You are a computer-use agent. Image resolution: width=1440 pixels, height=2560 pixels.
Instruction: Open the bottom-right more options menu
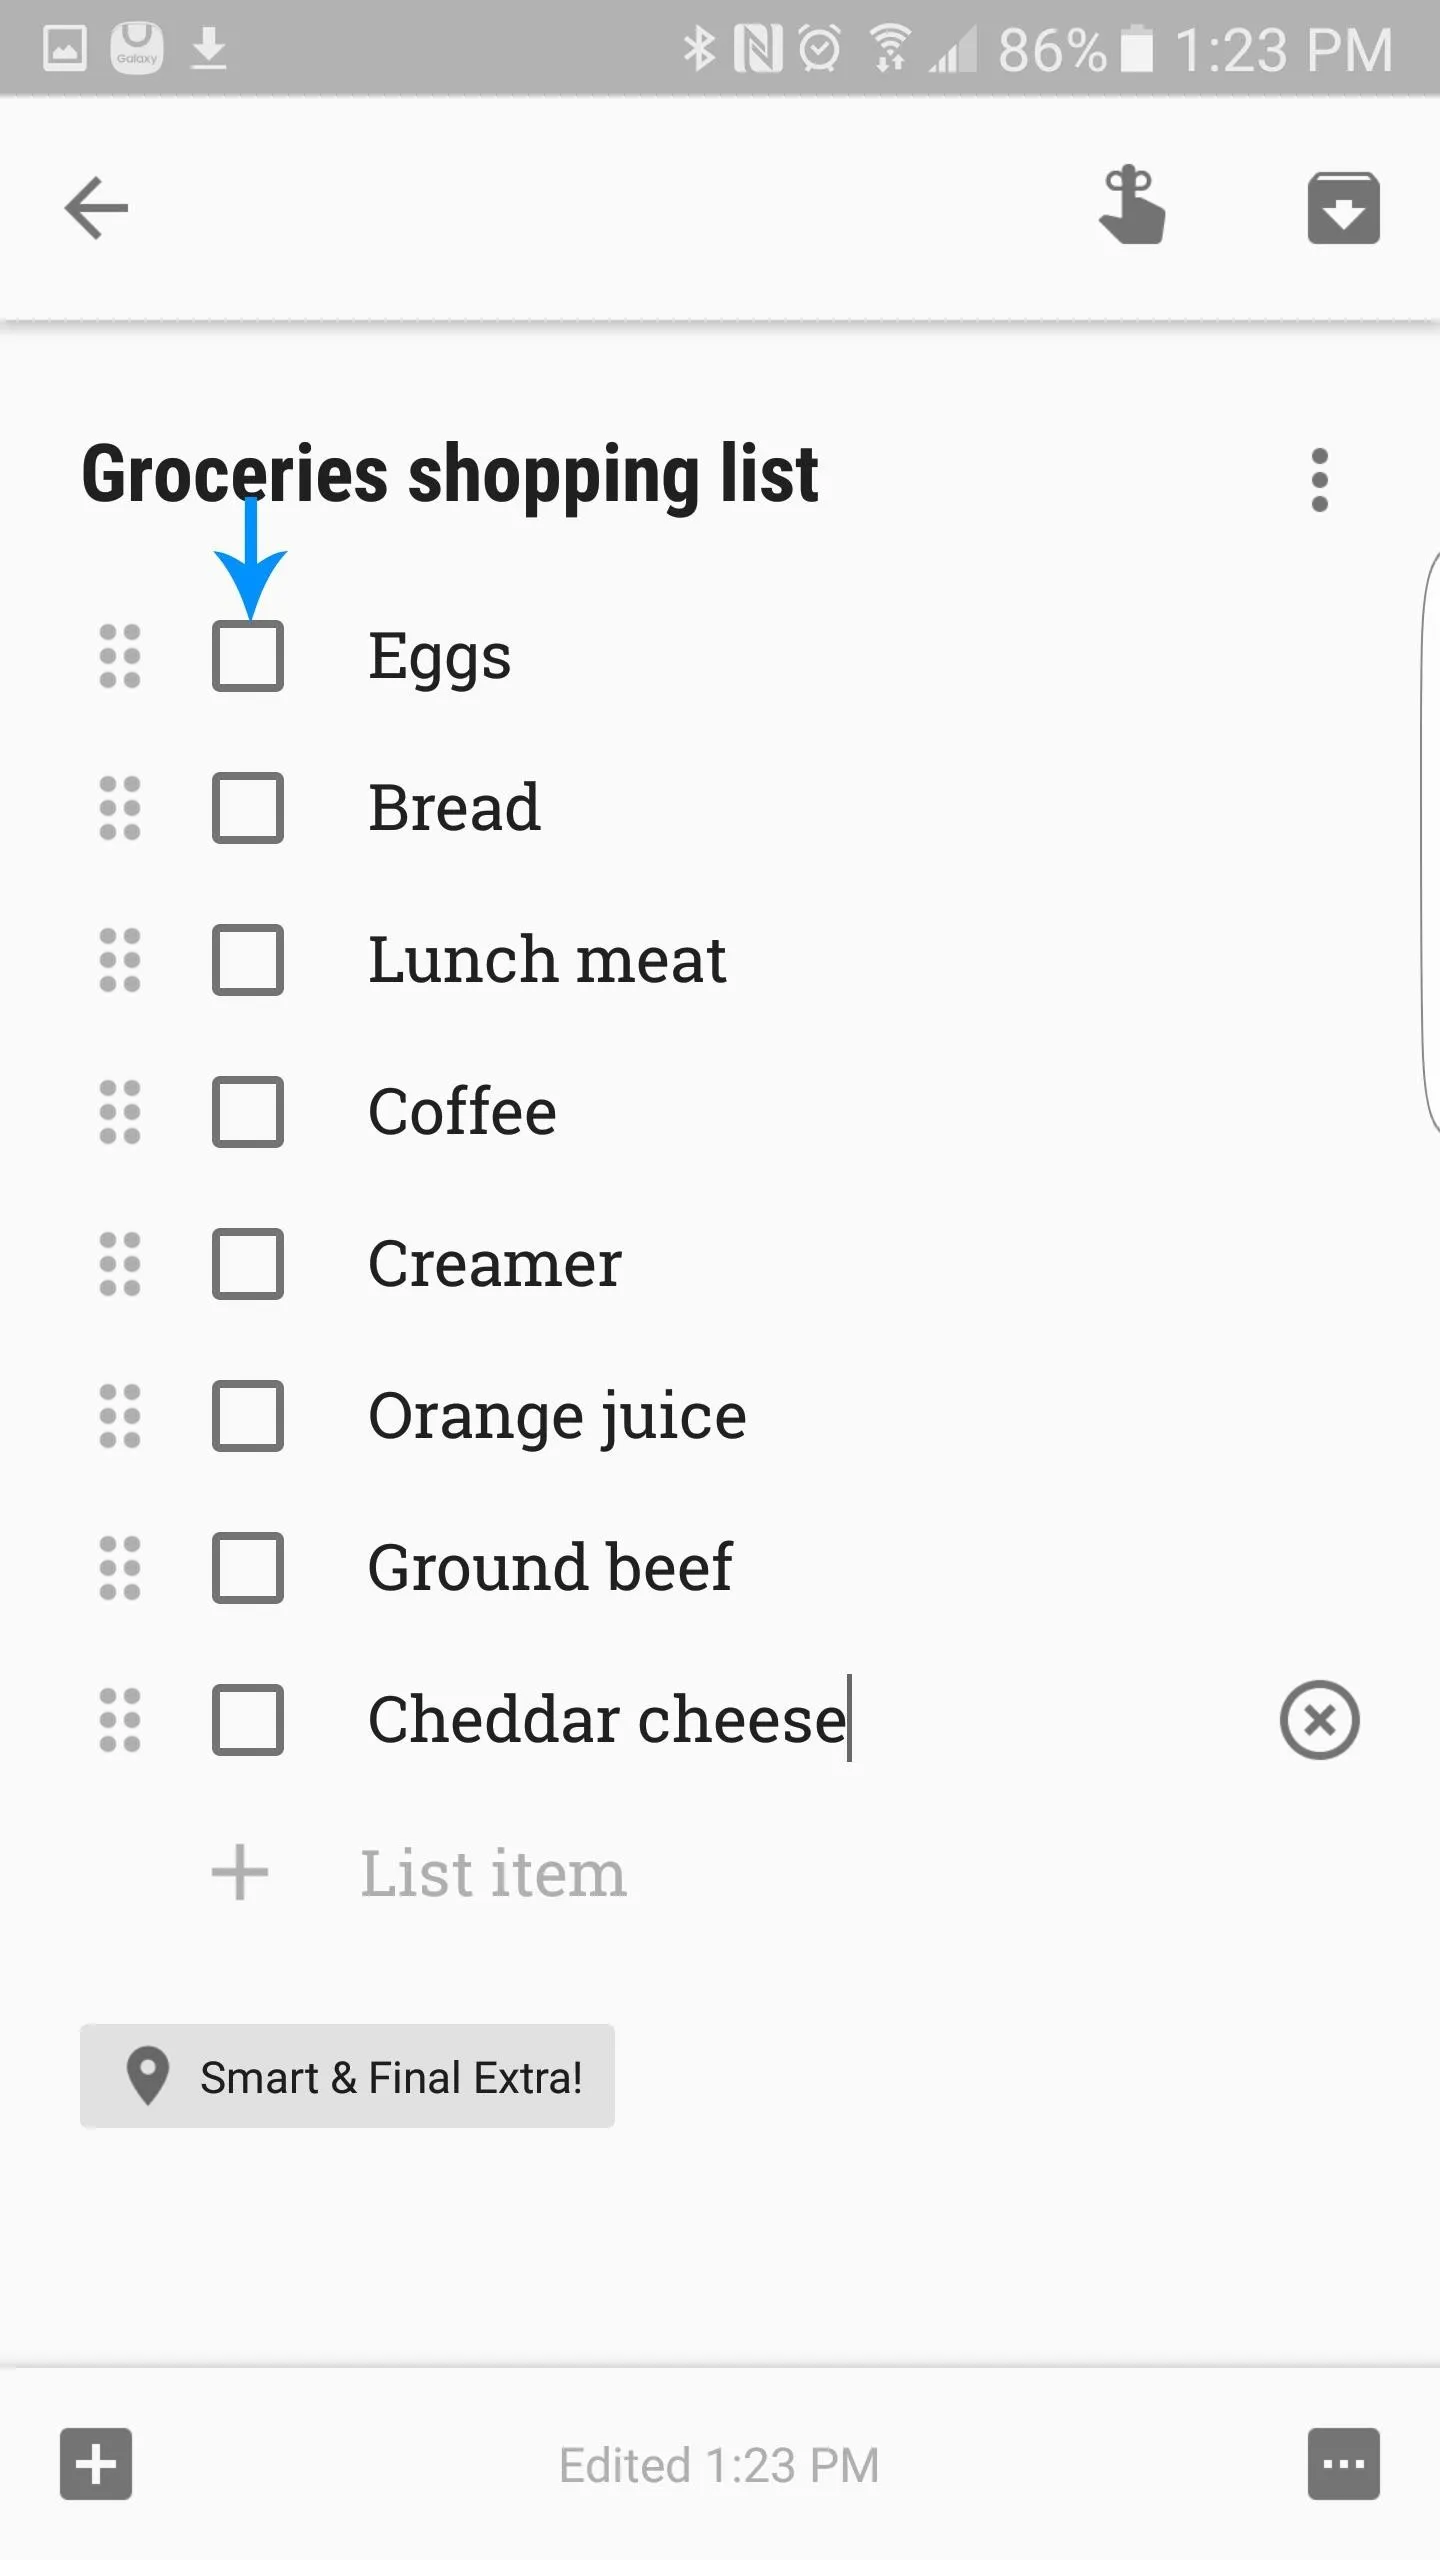pos(1343,2464)
